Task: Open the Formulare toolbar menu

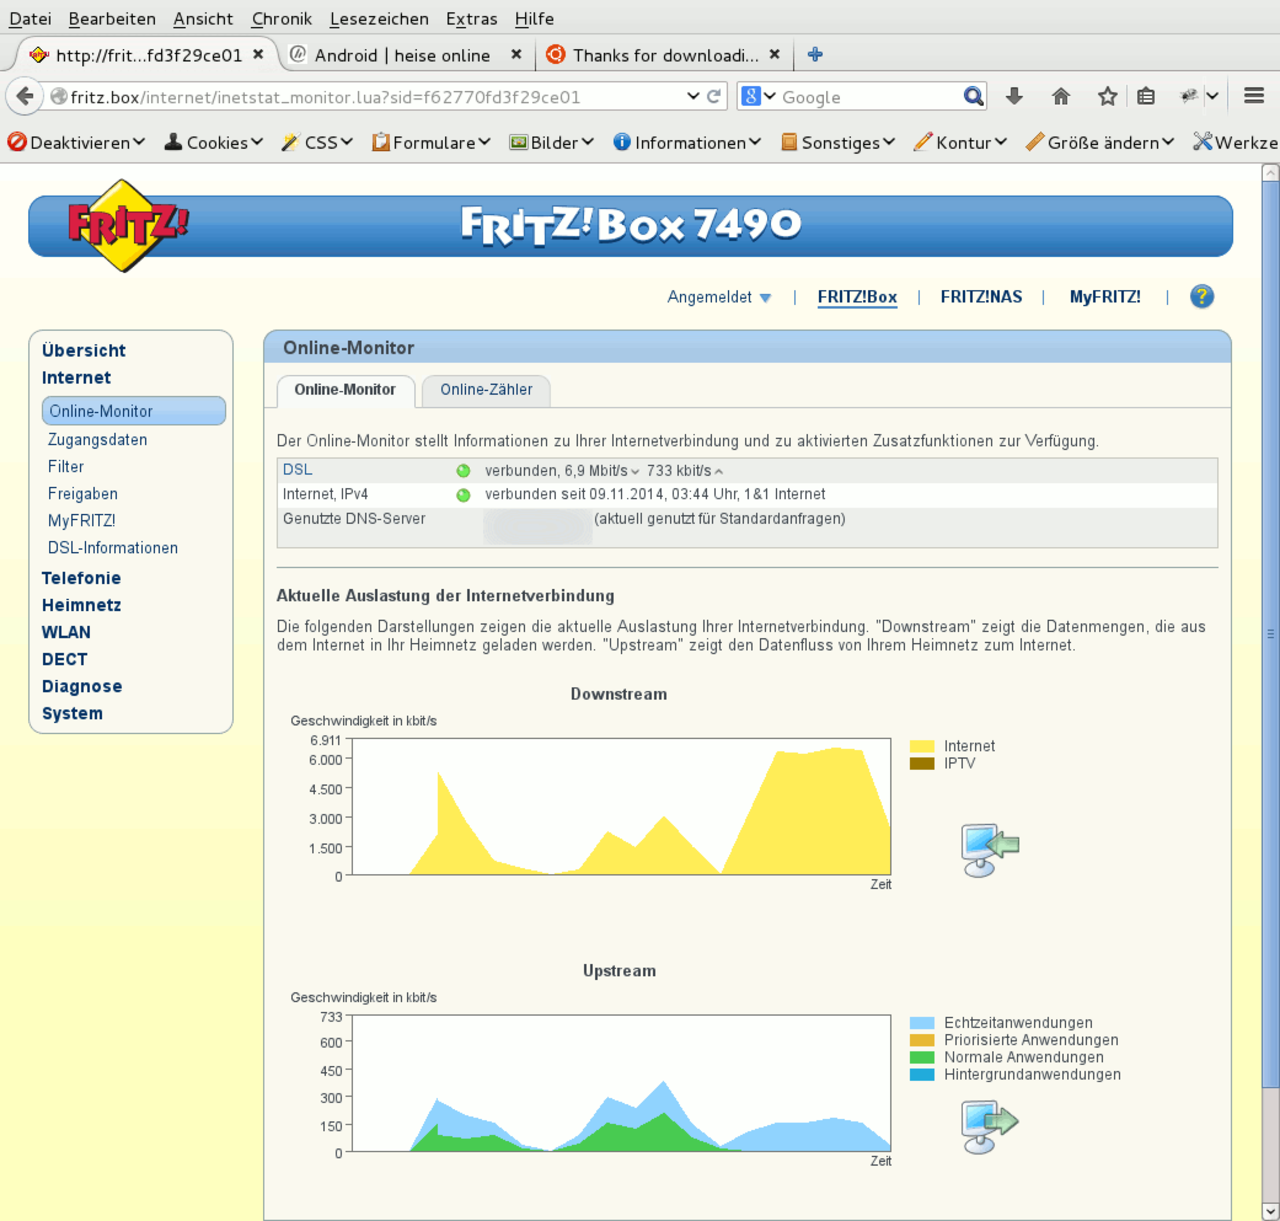Action: click(431, 142)
